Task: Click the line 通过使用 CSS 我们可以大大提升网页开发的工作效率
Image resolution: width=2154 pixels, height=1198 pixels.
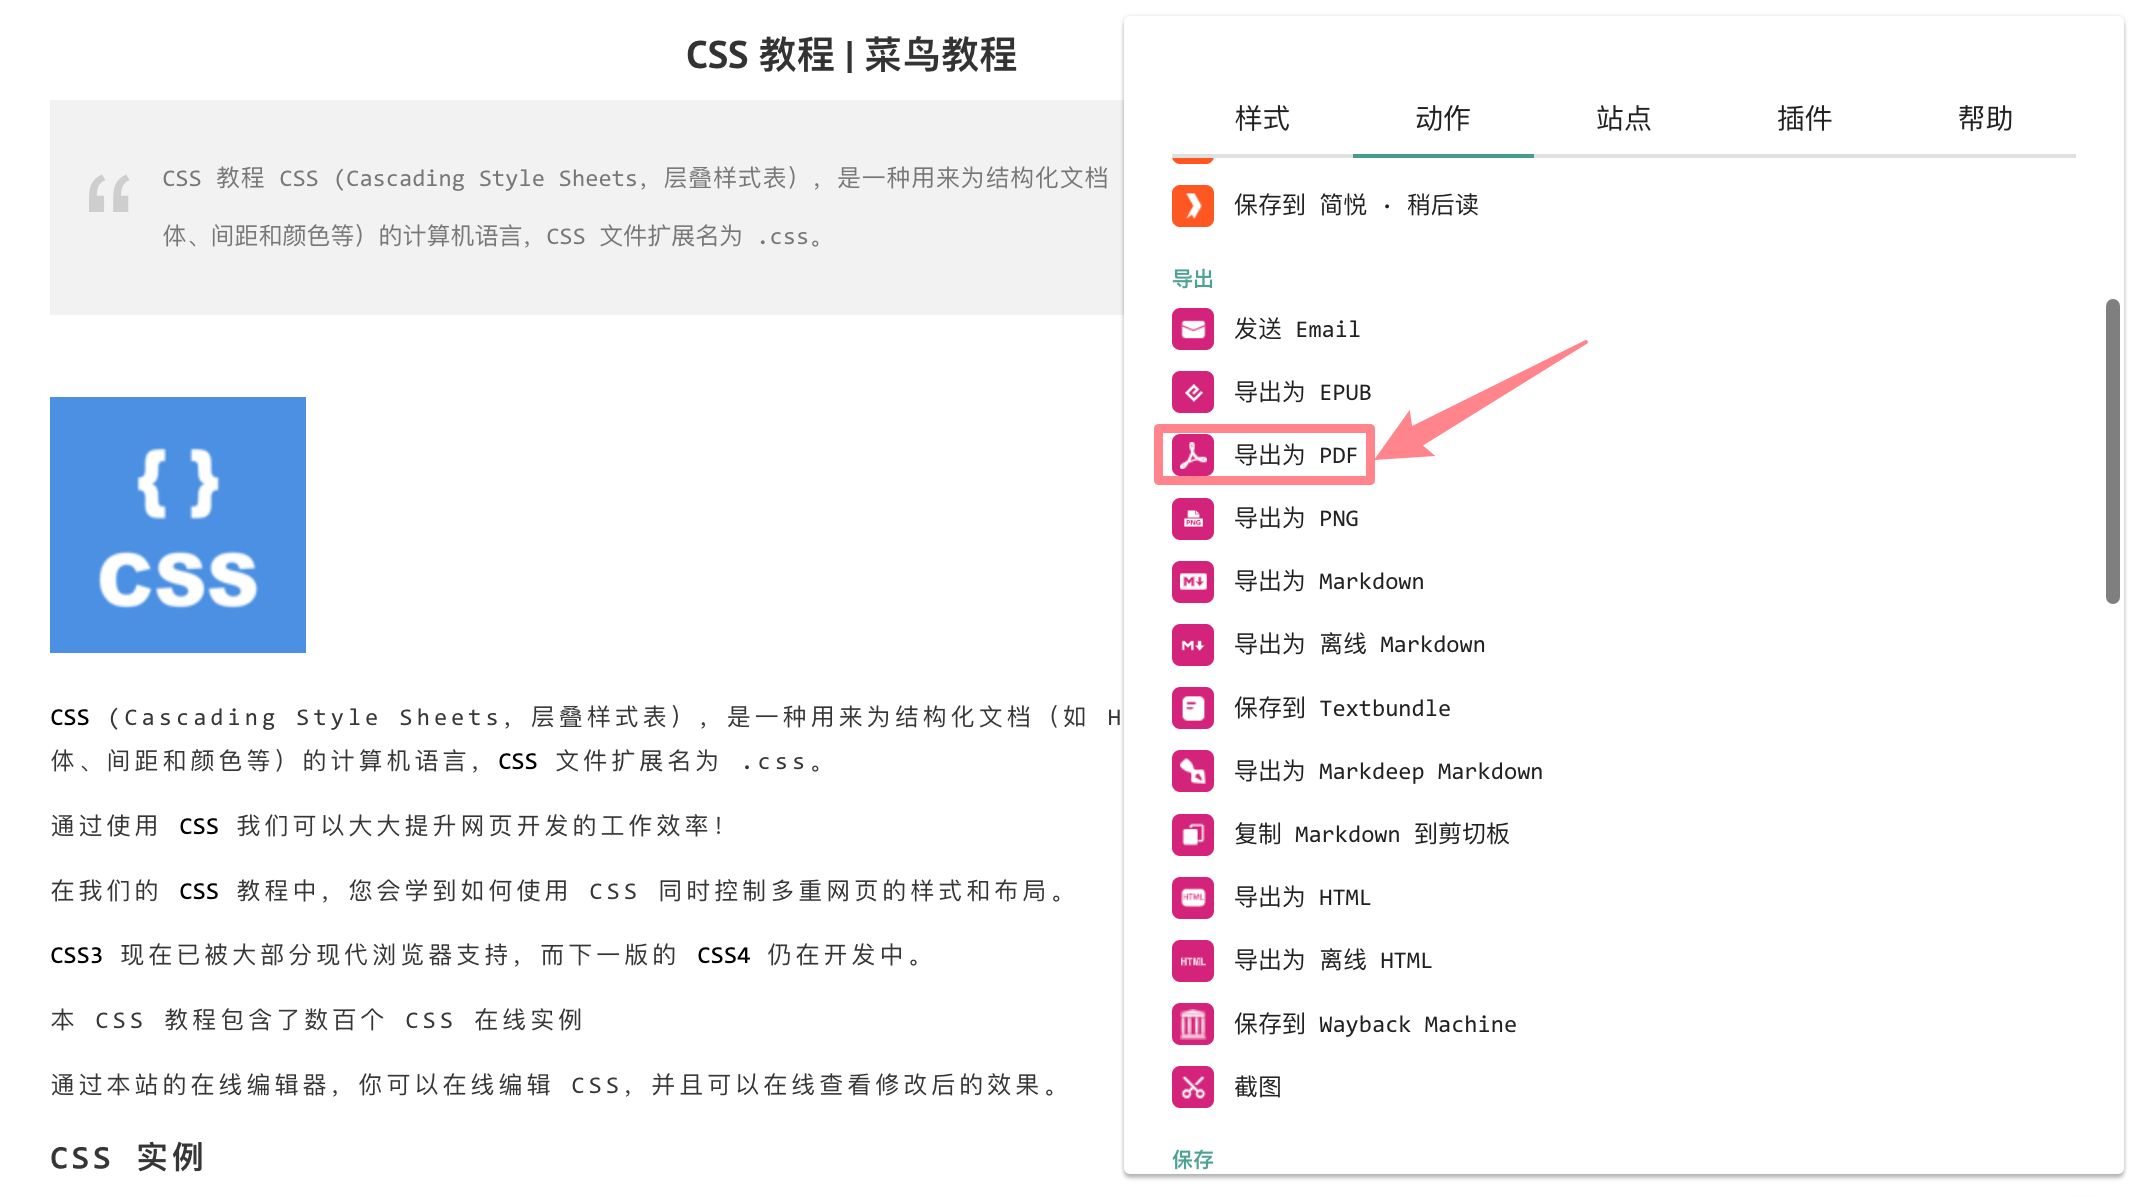Action: click(388, 826)
